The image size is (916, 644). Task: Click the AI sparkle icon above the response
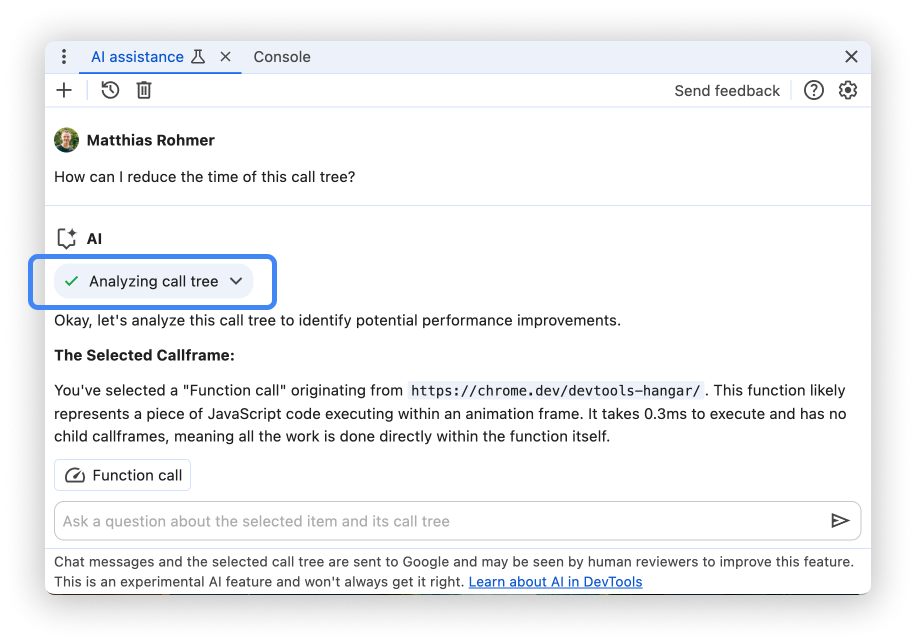coord(67,238)
